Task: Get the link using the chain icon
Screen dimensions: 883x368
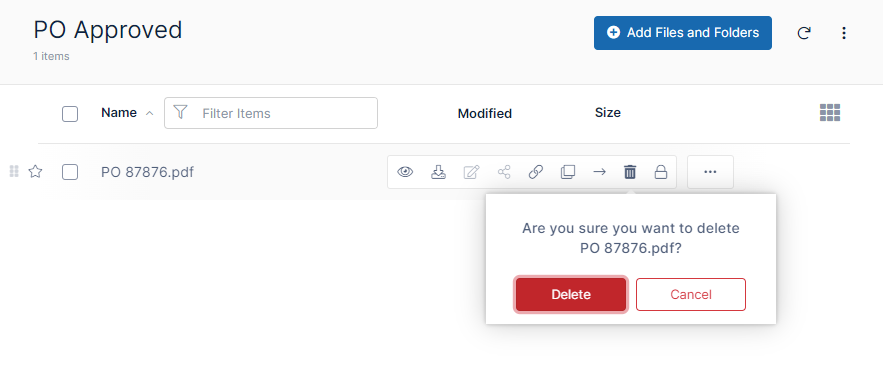Action: [536, 172]
